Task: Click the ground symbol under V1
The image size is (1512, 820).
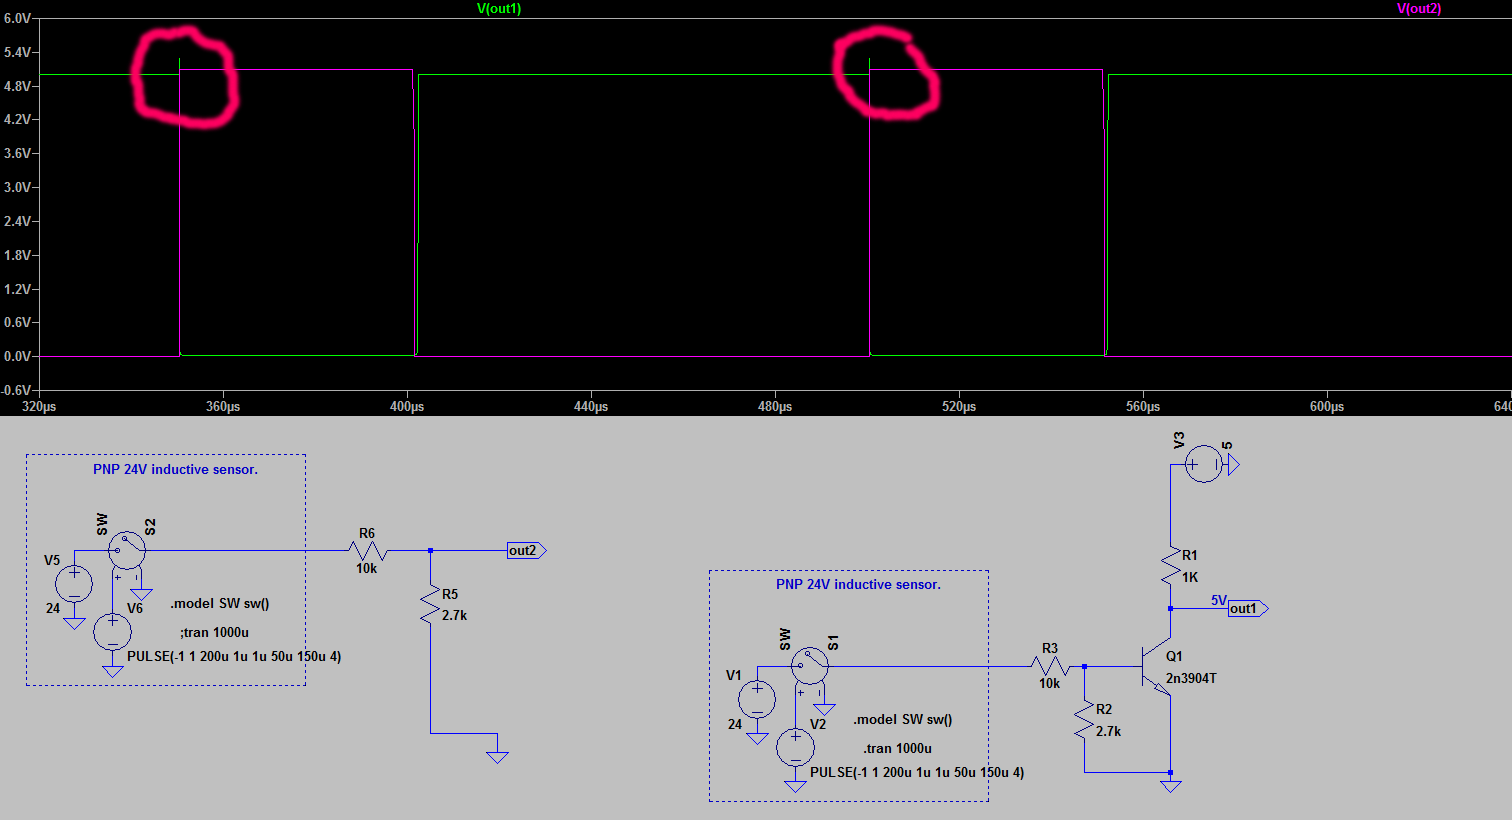Action: 757,738
